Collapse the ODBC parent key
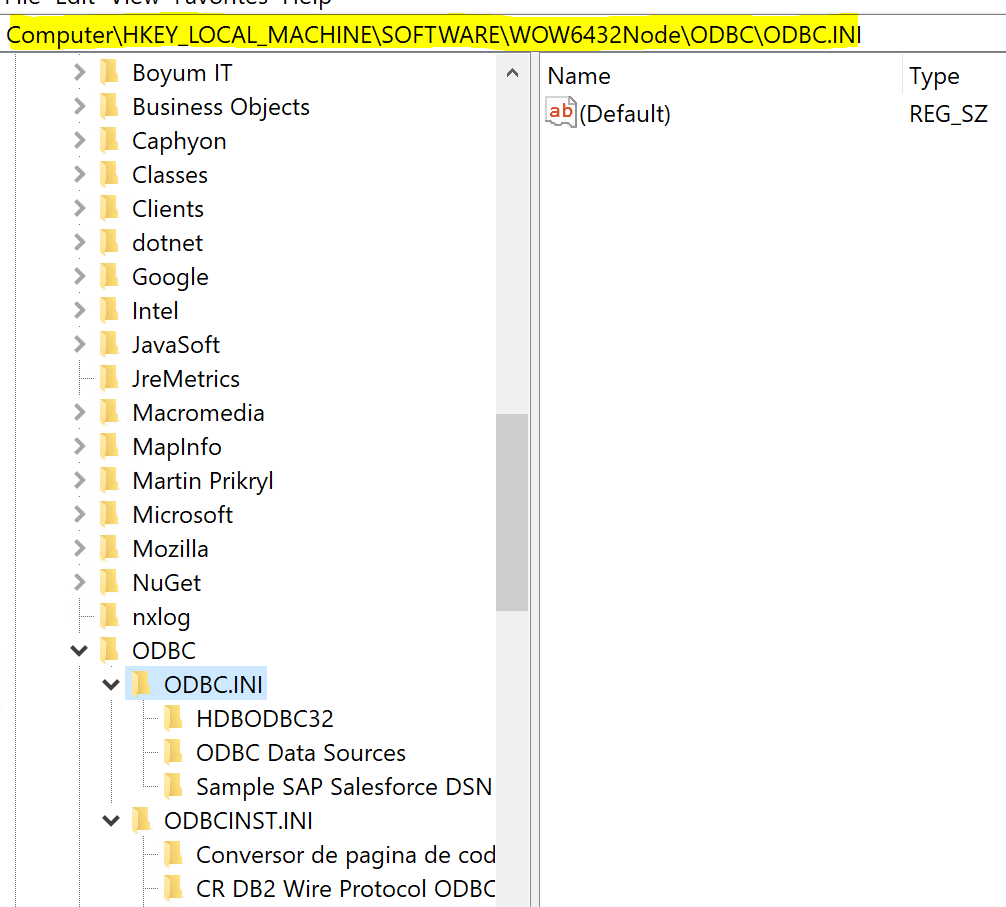 pyautogui.click(x=79, y=651)
